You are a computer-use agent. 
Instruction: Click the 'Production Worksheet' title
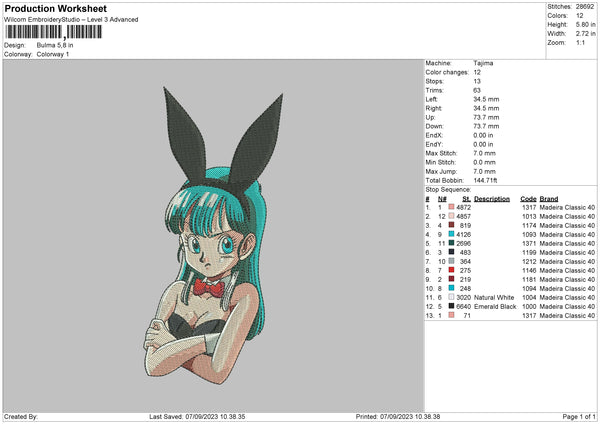tap(55, 8)
